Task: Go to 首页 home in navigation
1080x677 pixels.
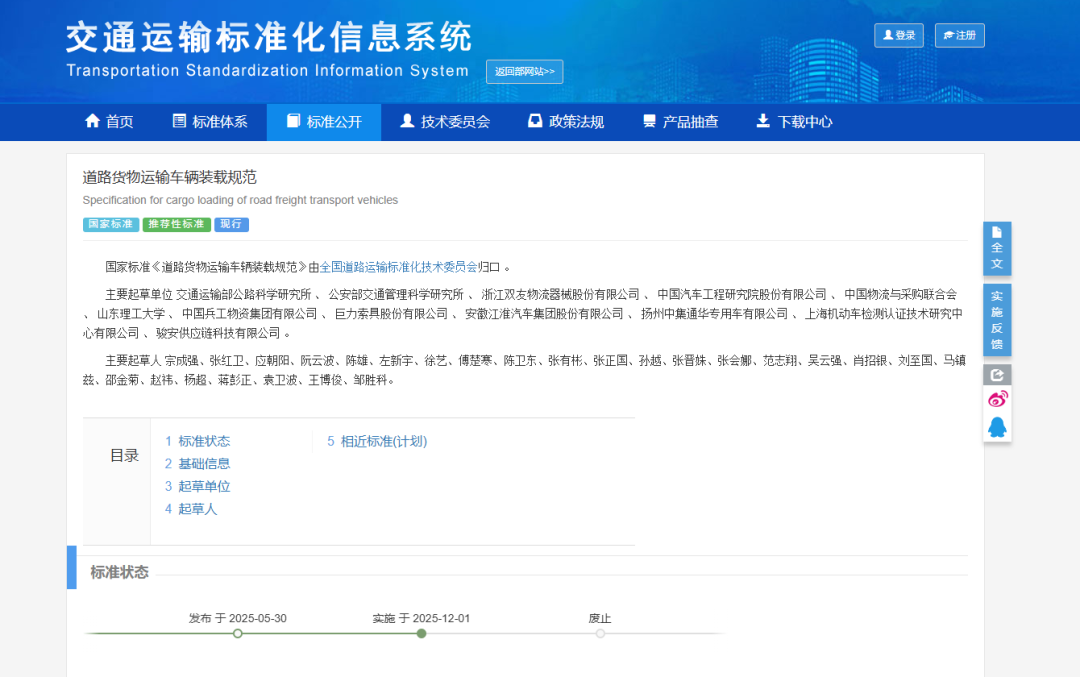Action: click(109, 122)
